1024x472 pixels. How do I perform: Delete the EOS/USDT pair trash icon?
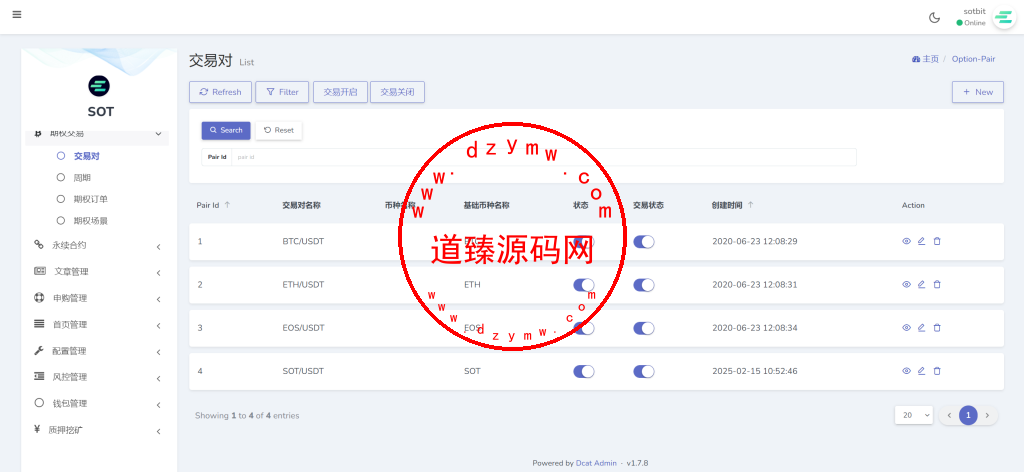937,328
